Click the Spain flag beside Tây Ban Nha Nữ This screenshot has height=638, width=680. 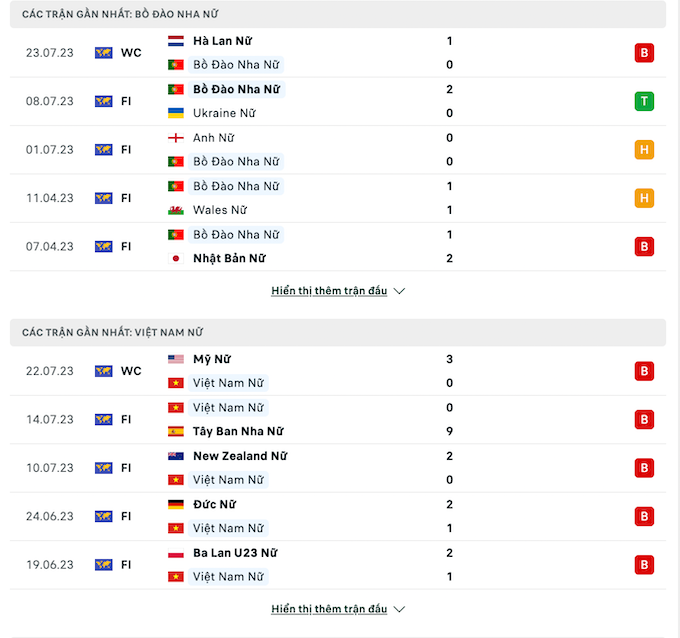click(x=176, y=432)
